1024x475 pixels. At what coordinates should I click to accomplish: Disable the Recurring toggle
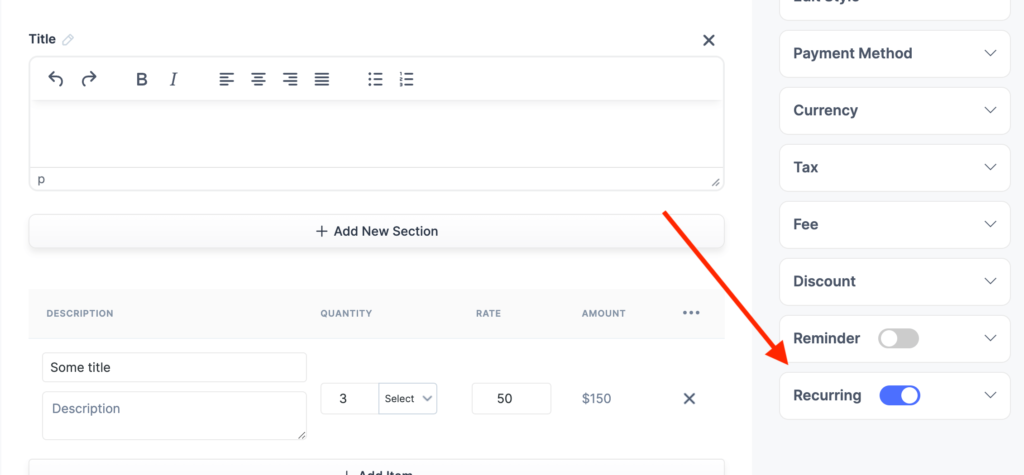tap(900, 395)
